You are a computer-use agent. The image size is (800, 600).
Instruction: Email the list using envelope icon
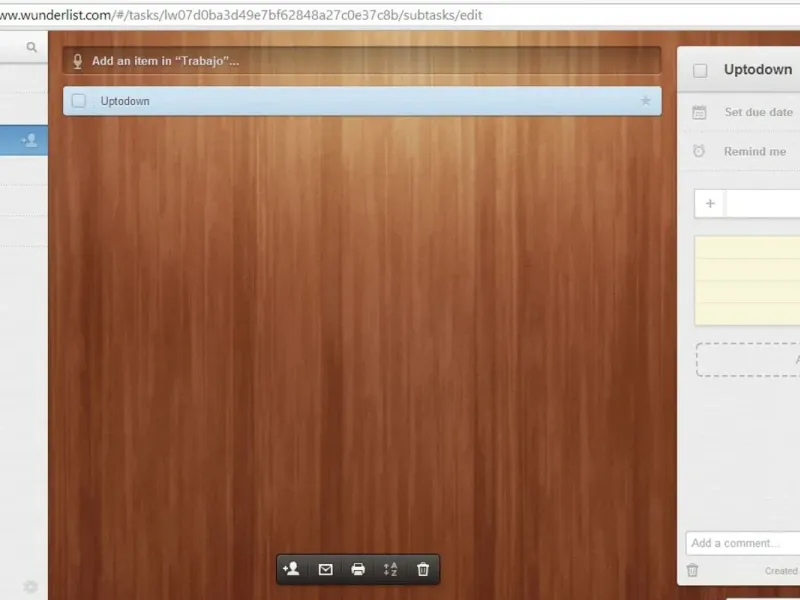(326, 569)
